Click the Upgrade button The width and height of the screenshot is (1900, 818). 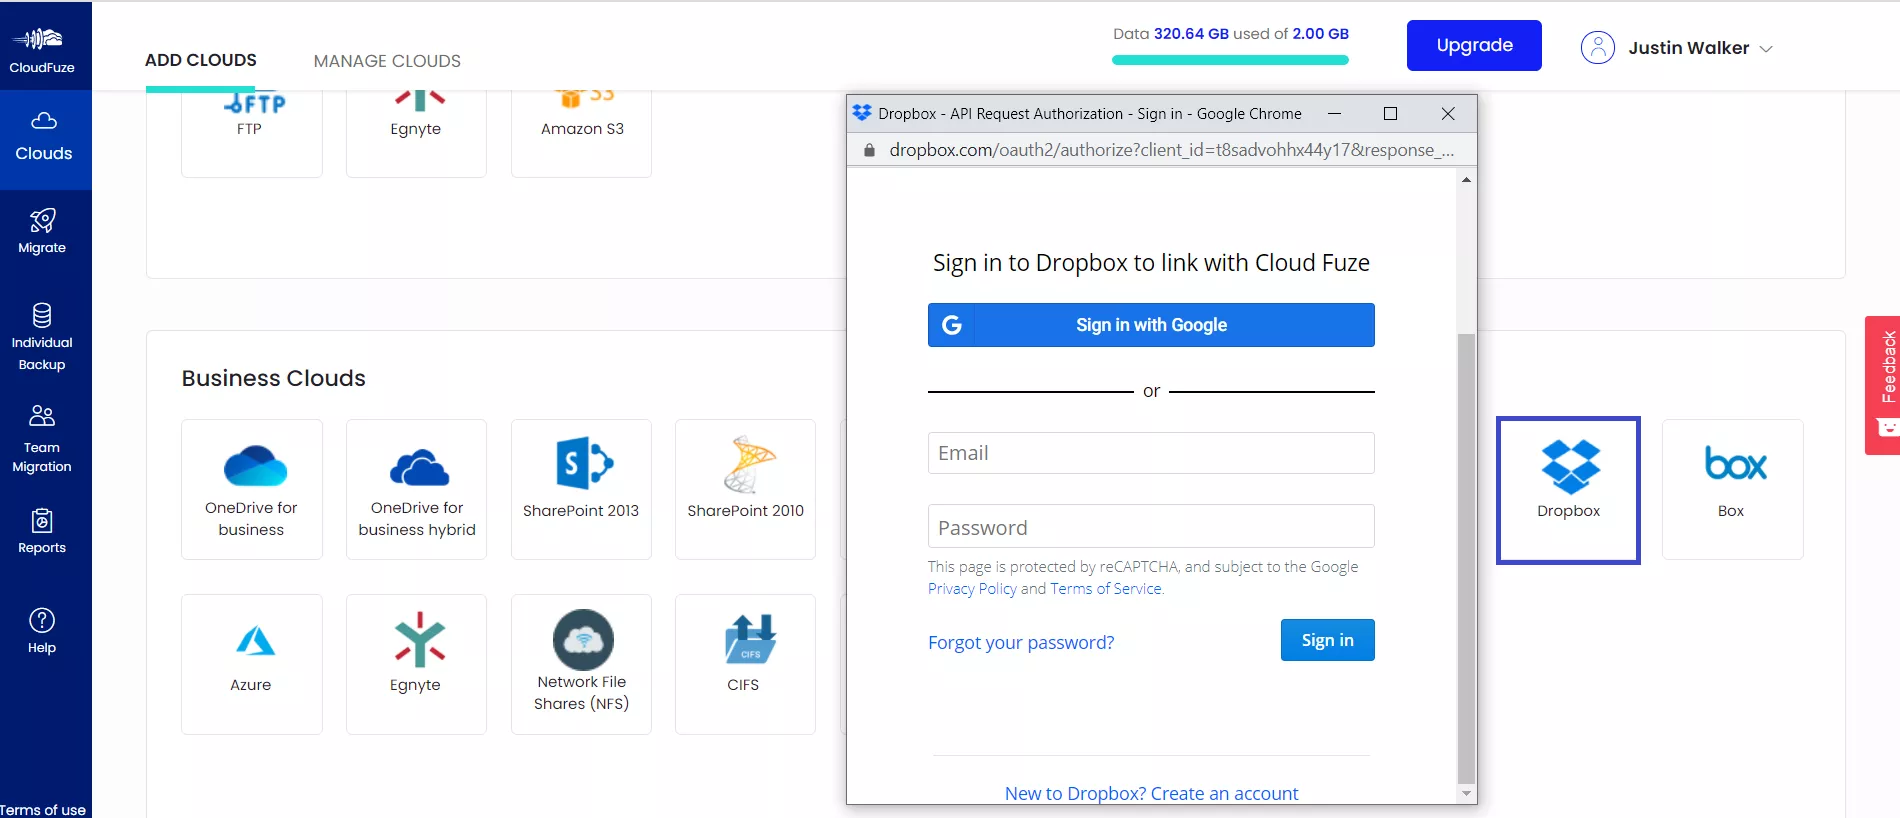(1473, 46)
